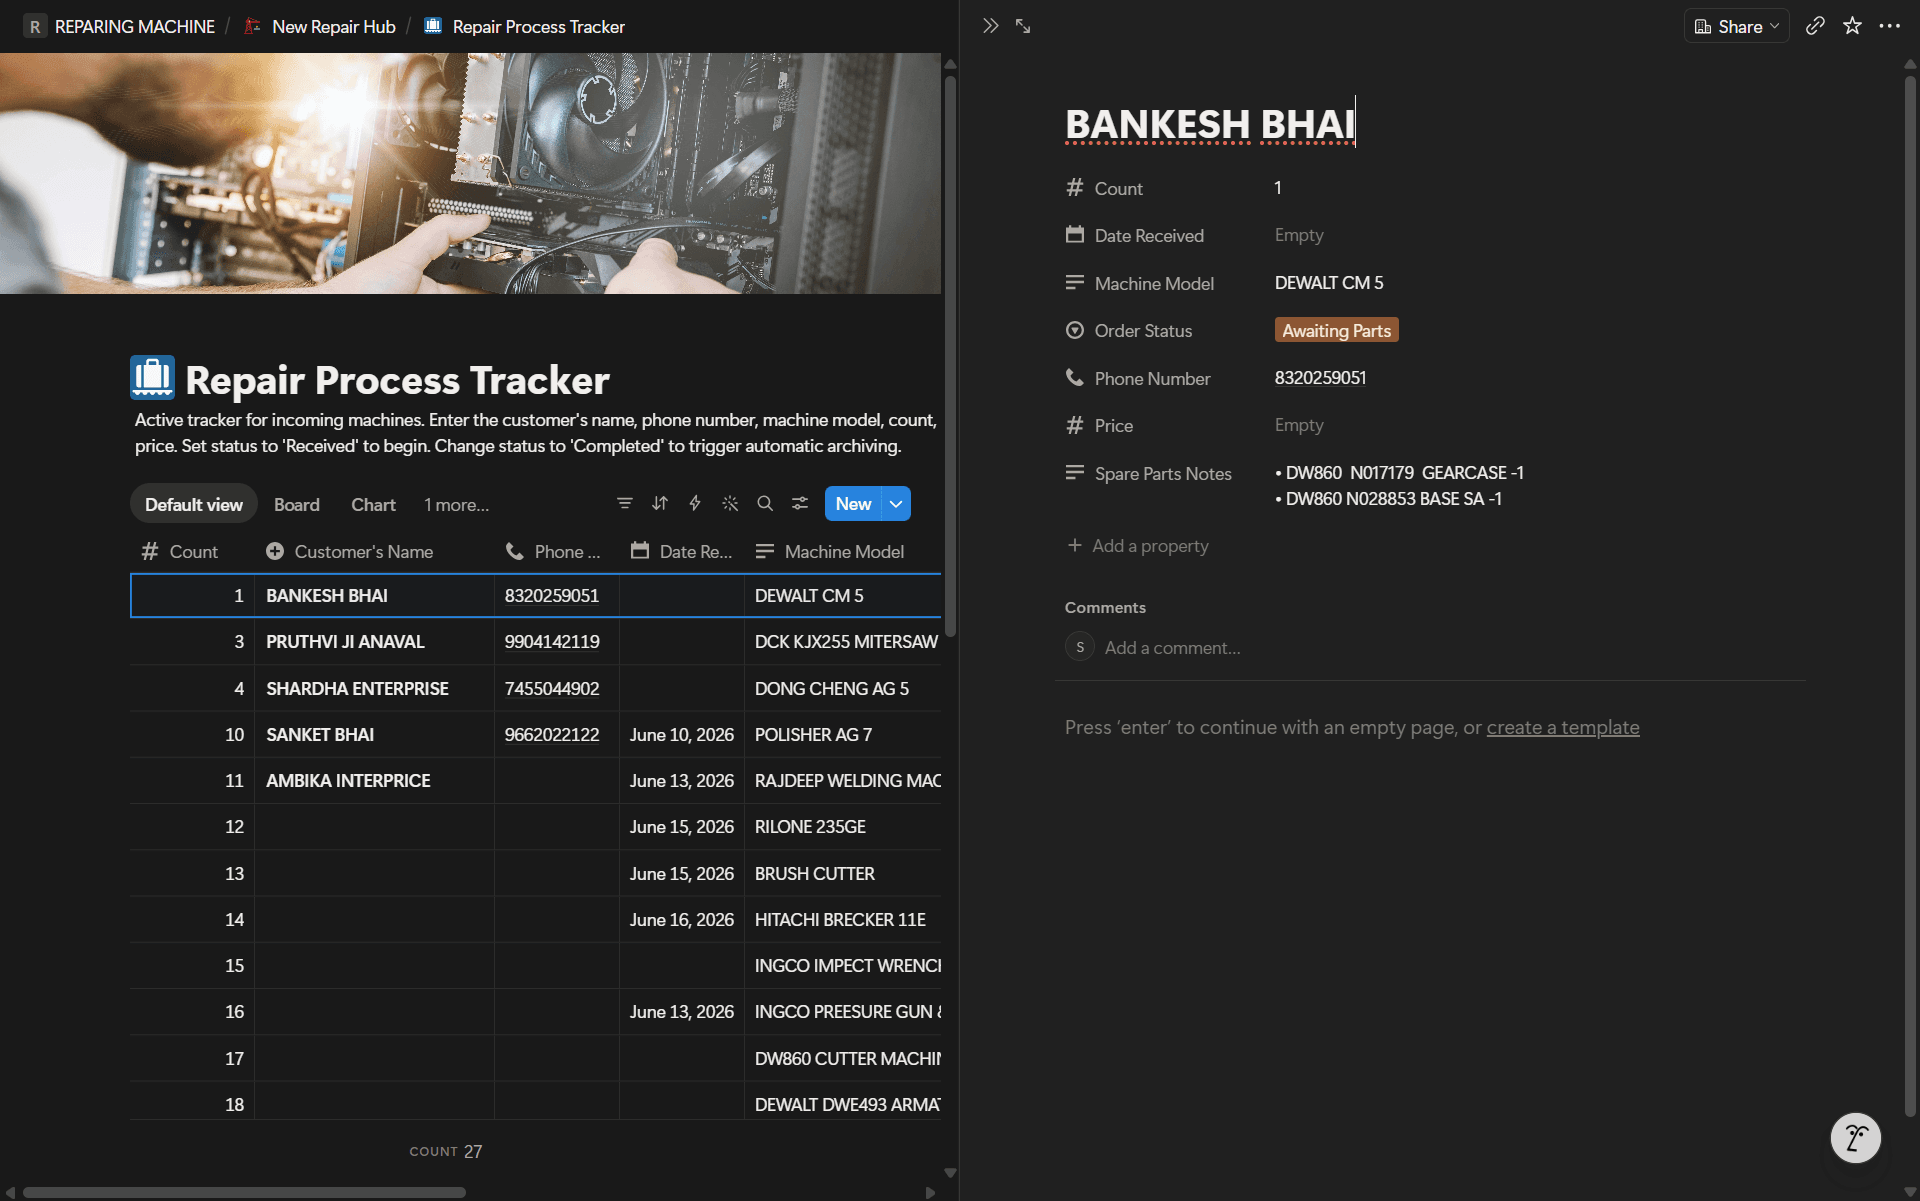The height and width of the screenshot is (1201, 1920).
Task: Click the Add a comment field
Action: pyautogui.click(x=1172, y=648)
